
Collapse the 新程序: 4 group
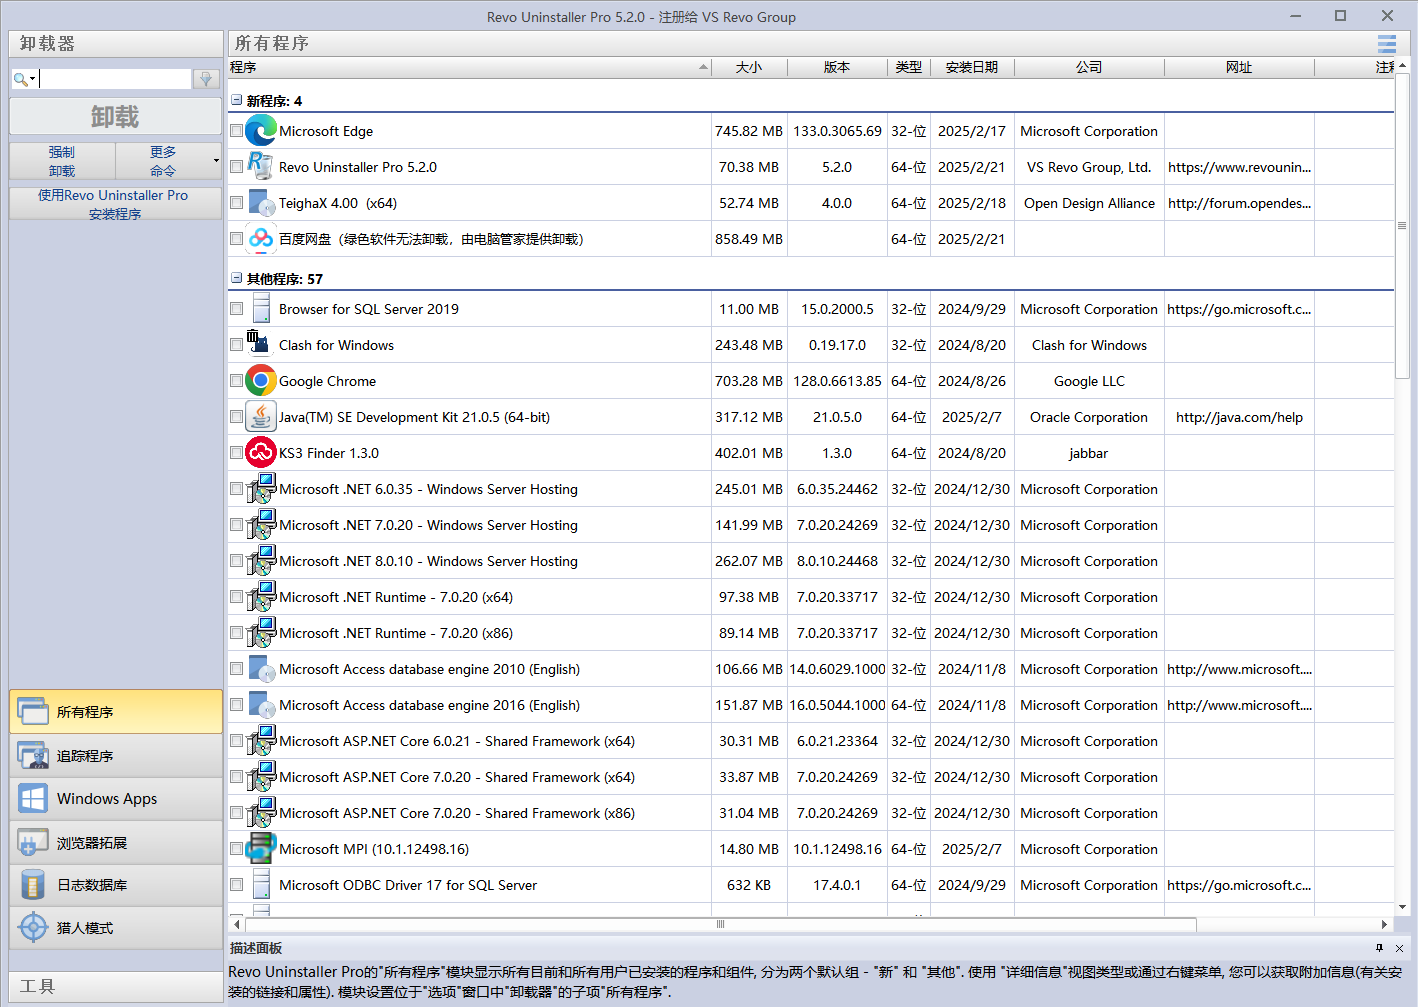(236, 100)
